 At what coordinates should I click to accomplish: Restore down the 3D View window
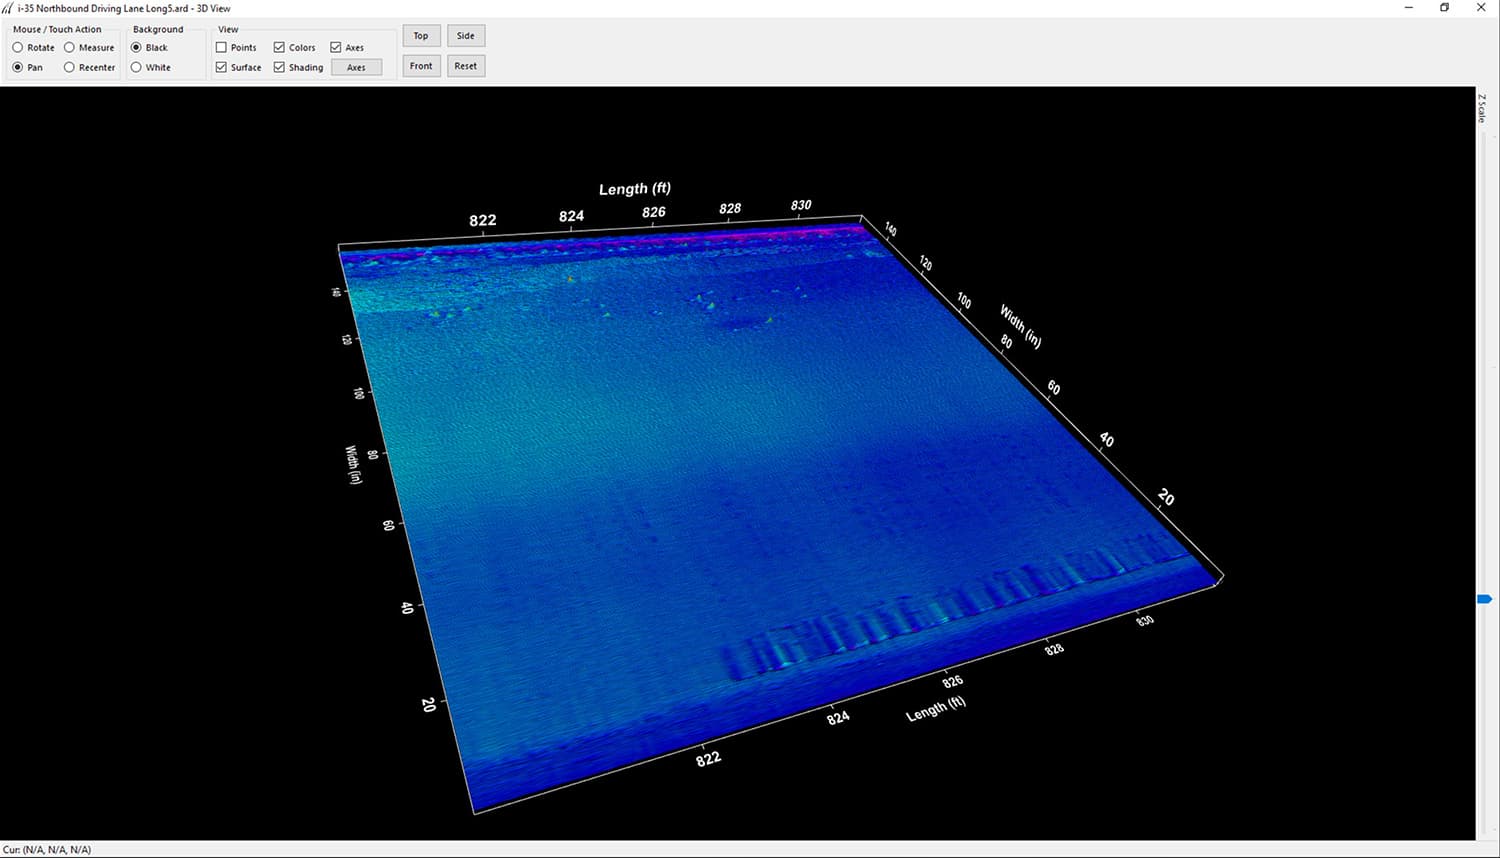tap(1445, 8)
